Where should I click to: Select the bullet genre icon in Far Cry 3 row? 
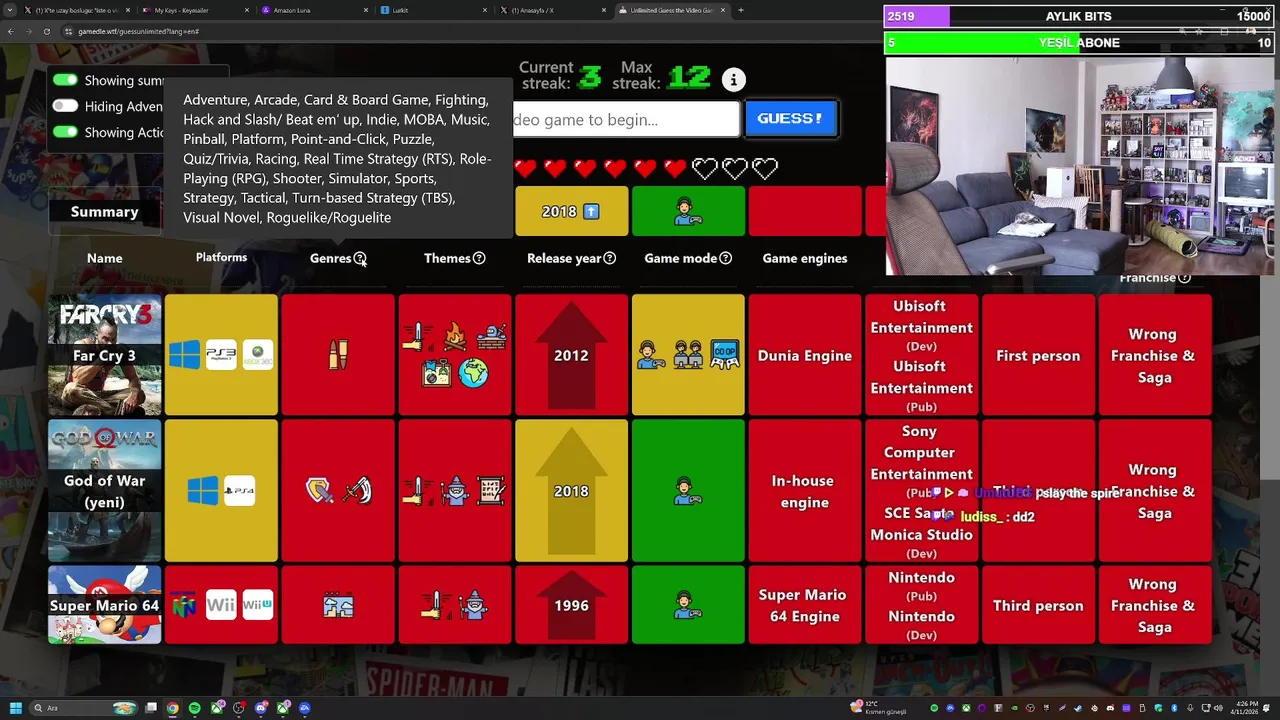pyautogui.click(x=338, y=355)
